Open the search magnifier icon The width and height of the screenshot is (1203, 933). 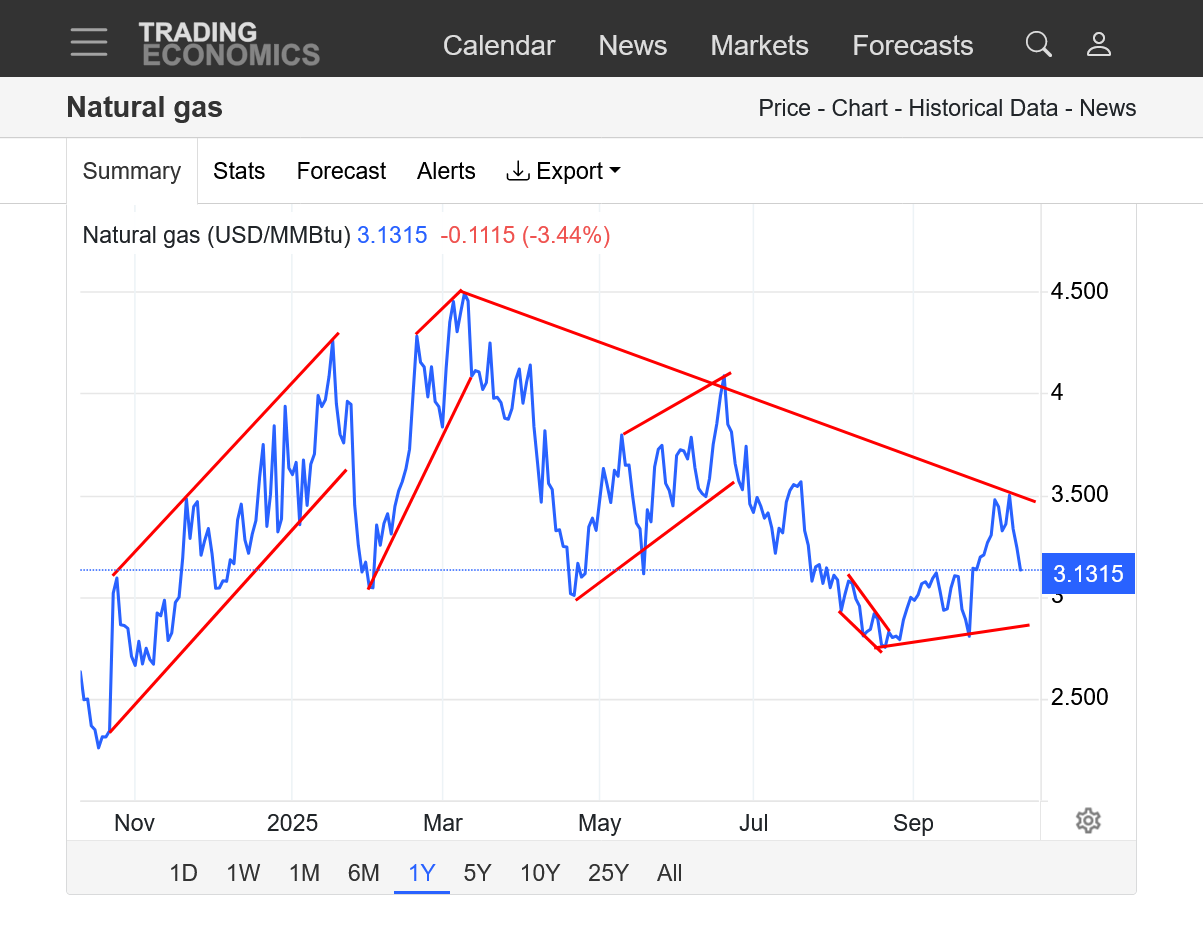(1039, 44)
